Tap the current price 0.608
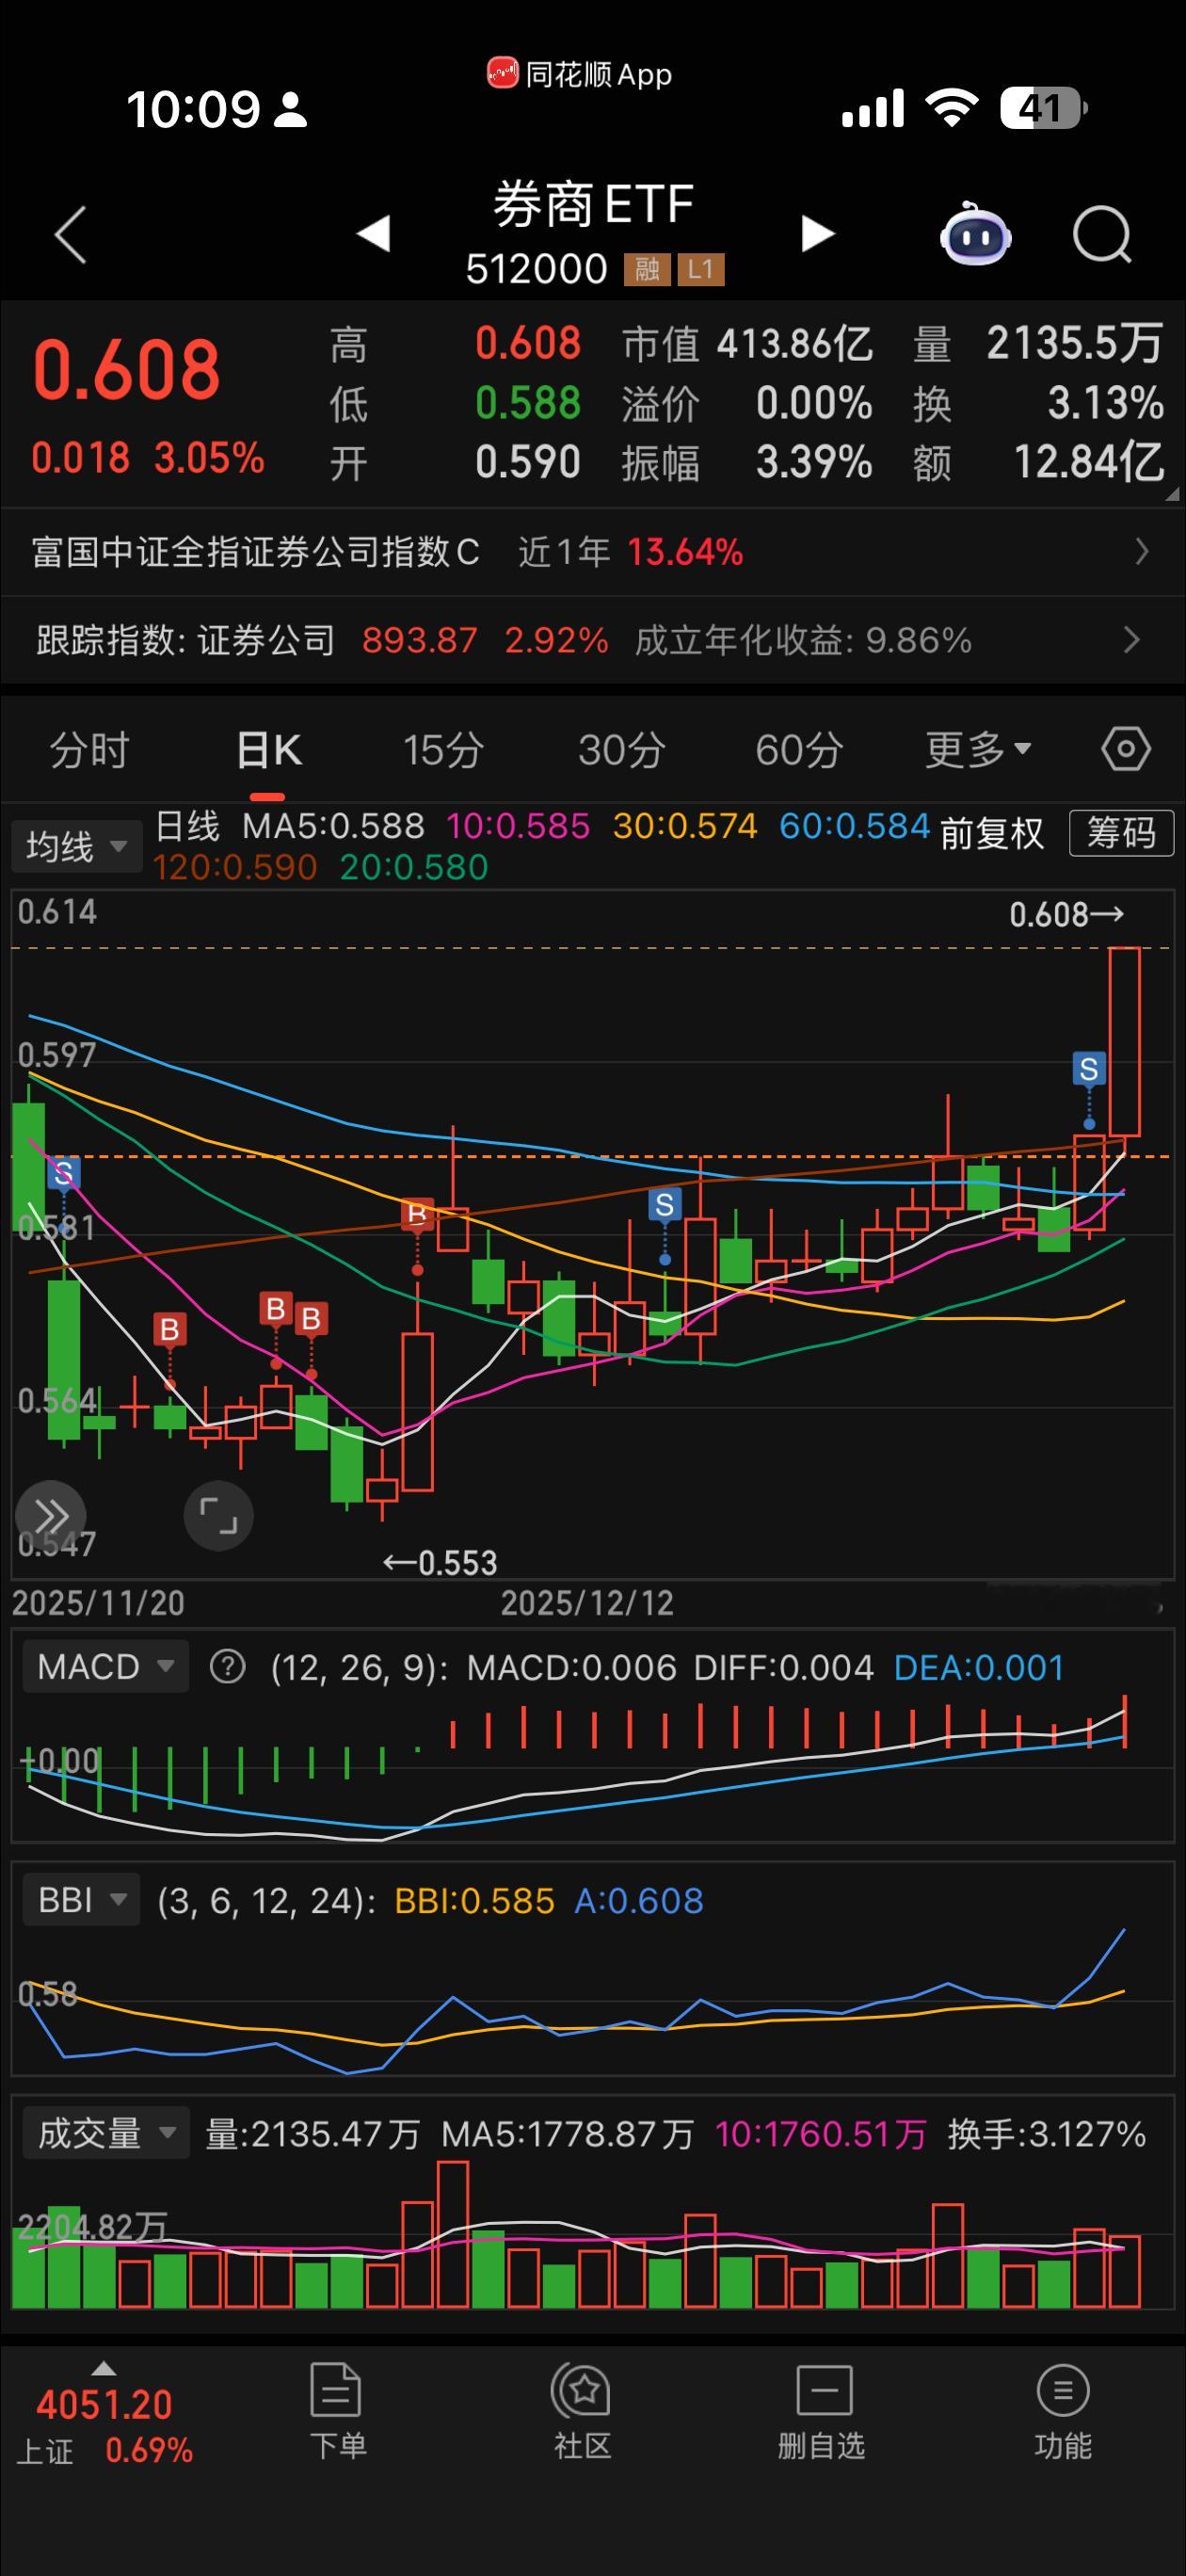1186x2576 pixels. click(126, 369)
